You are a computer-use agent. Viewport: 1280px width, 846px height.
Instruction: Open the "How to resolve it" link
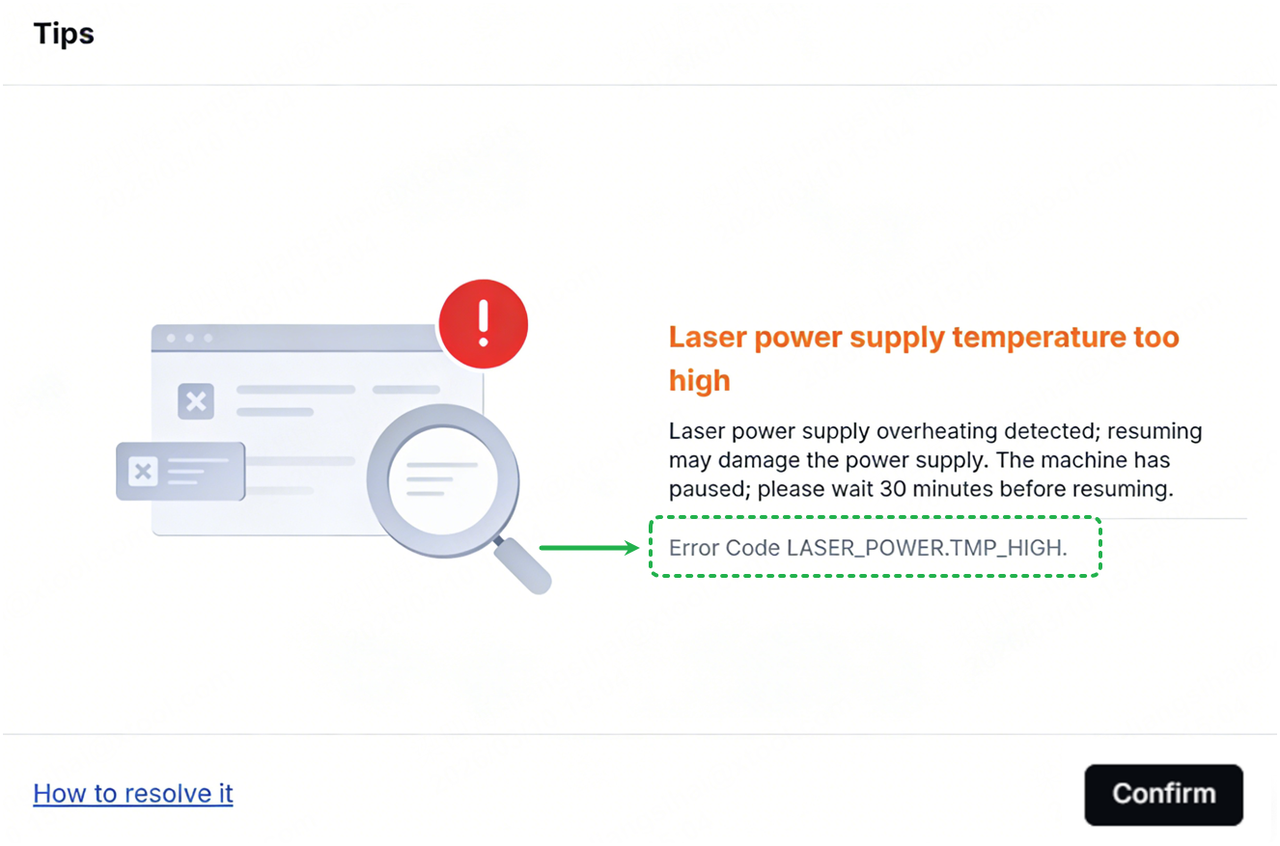click(133, 794)
